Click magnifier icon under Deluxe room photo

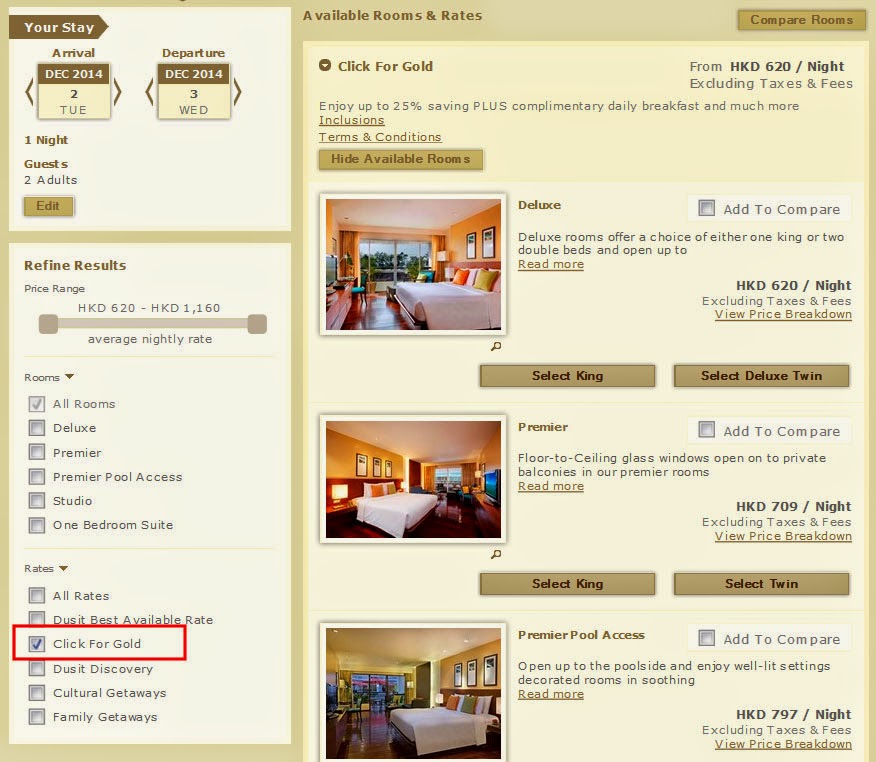point(496,346)
